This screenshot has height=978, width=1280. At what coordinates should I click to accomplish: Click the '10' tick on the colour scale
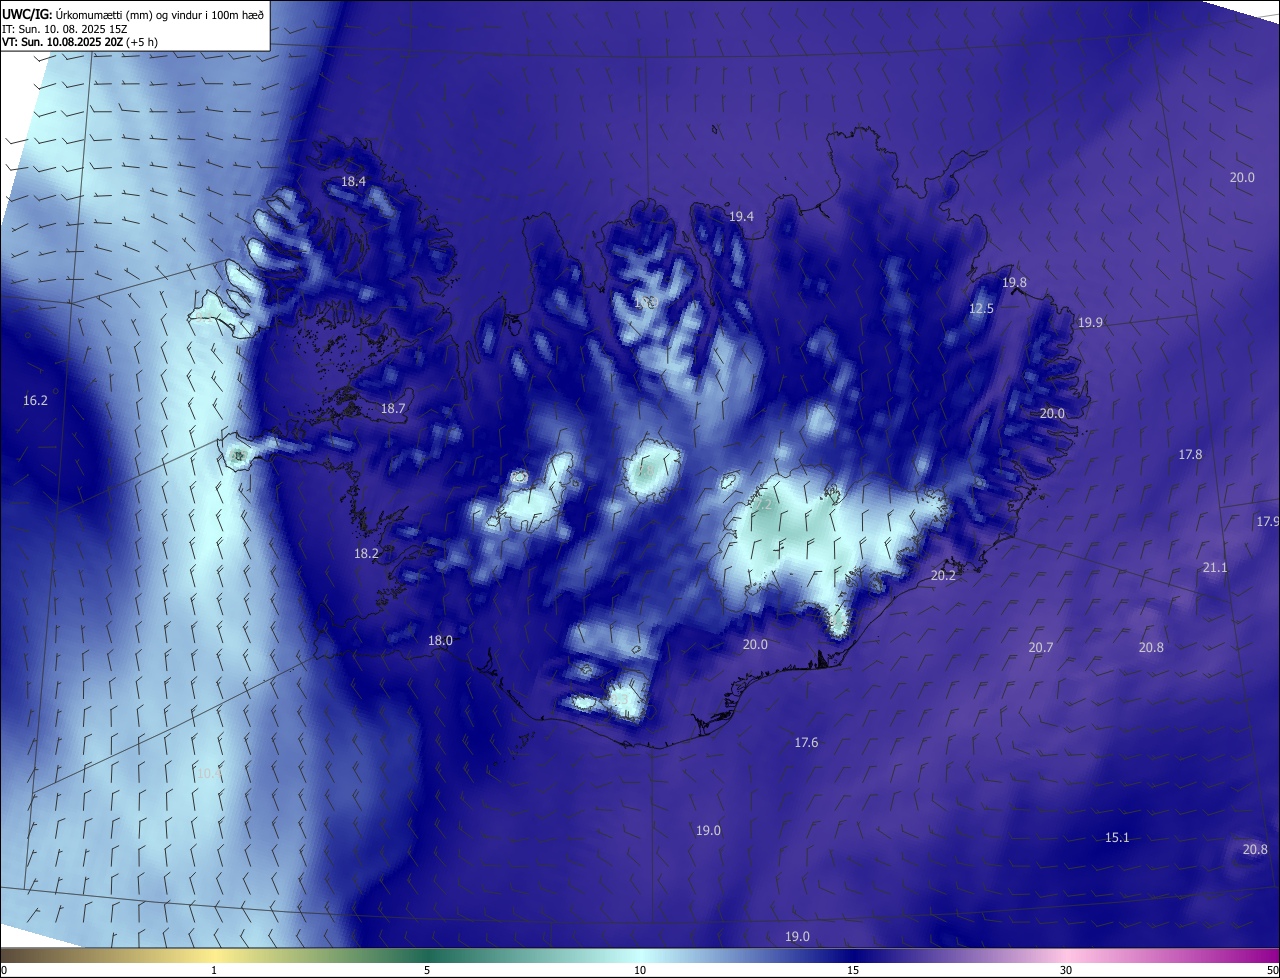pos(640,970)
